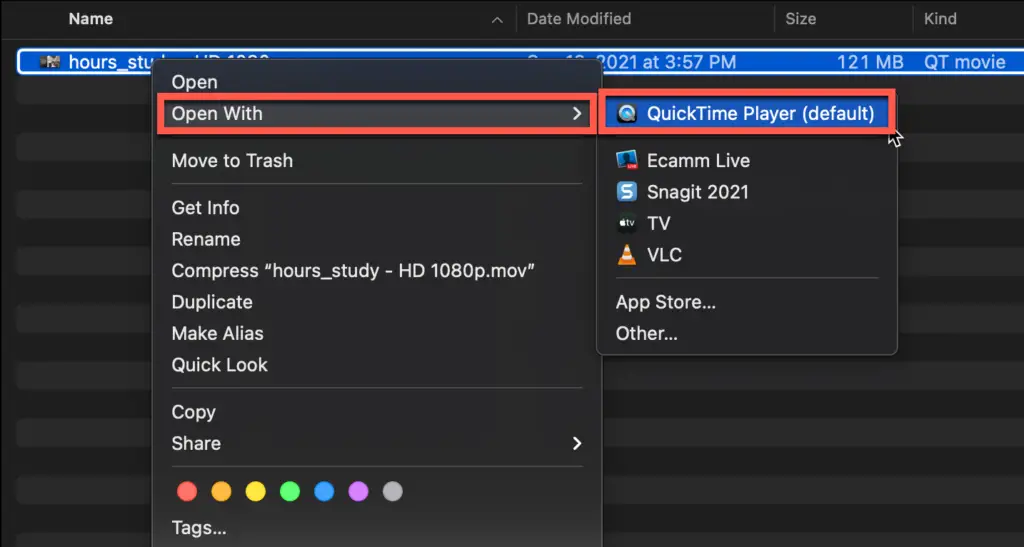Click the Apple TV app icon
The width and height of the screenshot is (1024, 547).
627,223
